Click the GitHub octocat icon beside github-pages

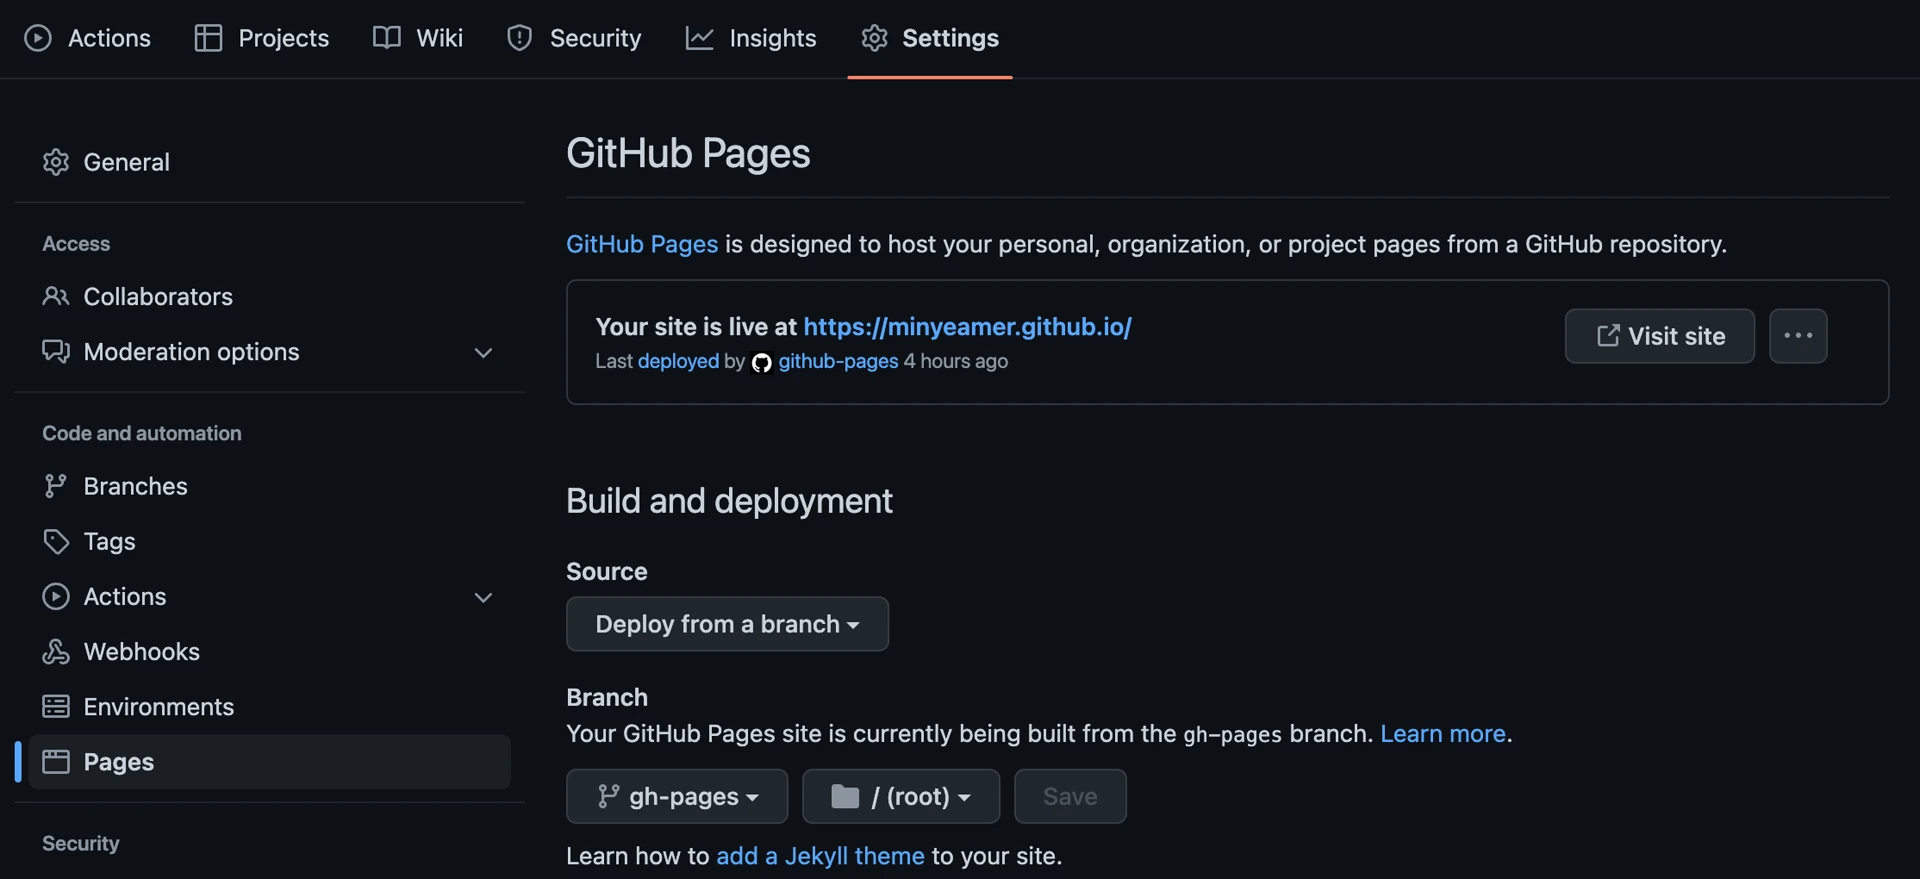[x=761, y=363]
